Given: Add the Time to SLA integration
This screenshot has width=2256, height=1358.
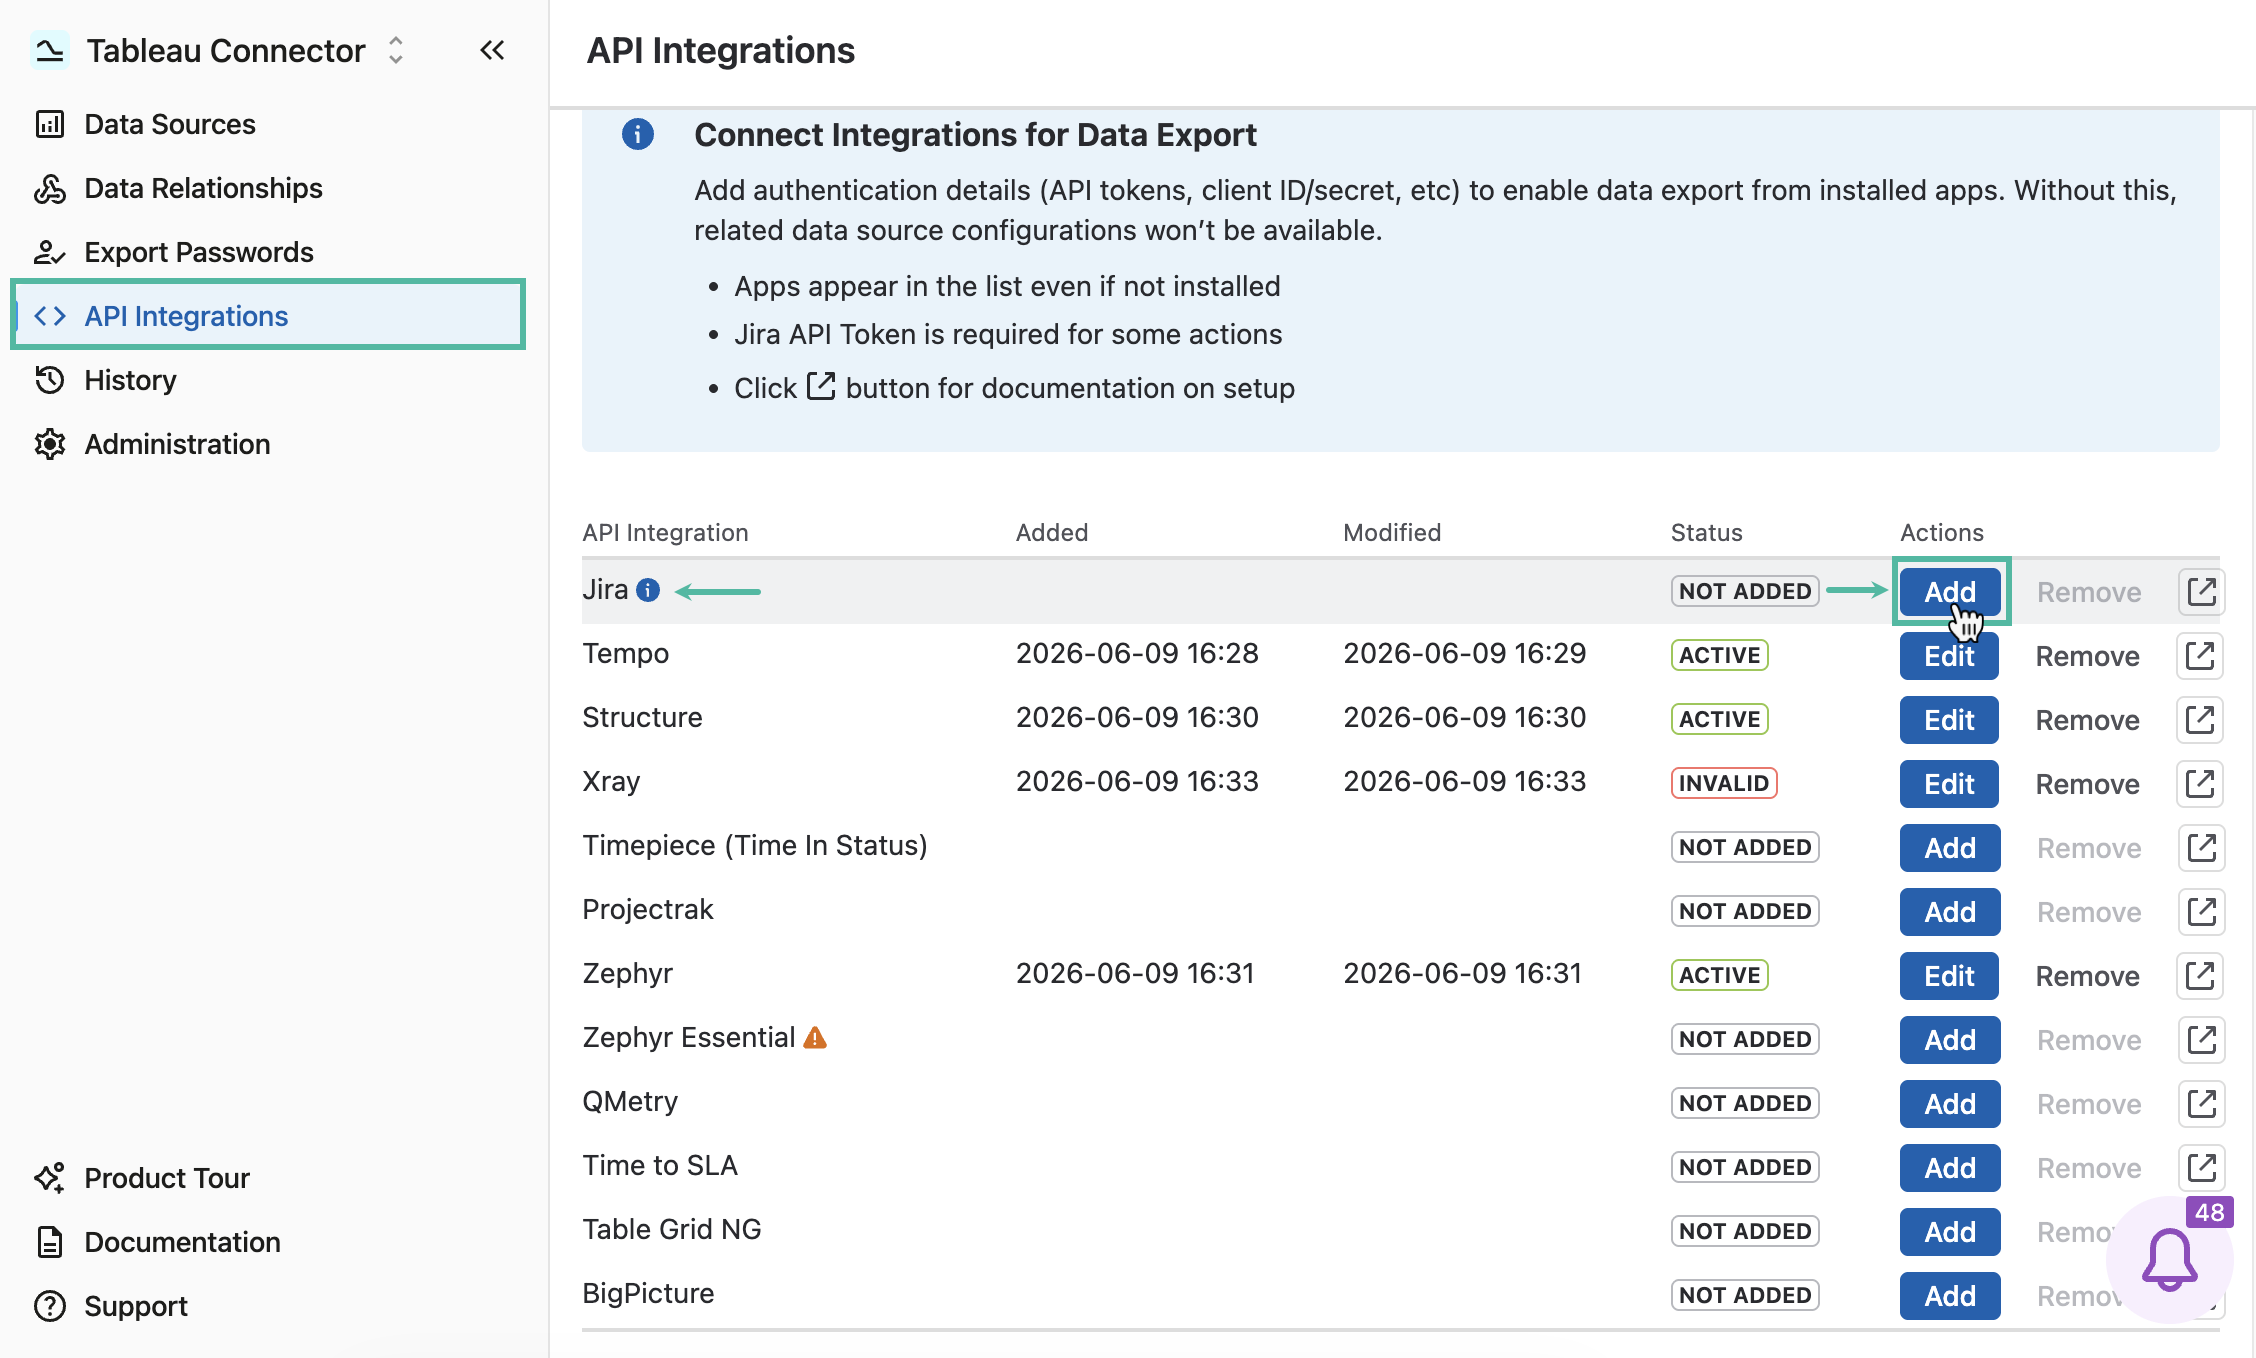Looking at the screenshot, I should (x=1950, y=1168).
